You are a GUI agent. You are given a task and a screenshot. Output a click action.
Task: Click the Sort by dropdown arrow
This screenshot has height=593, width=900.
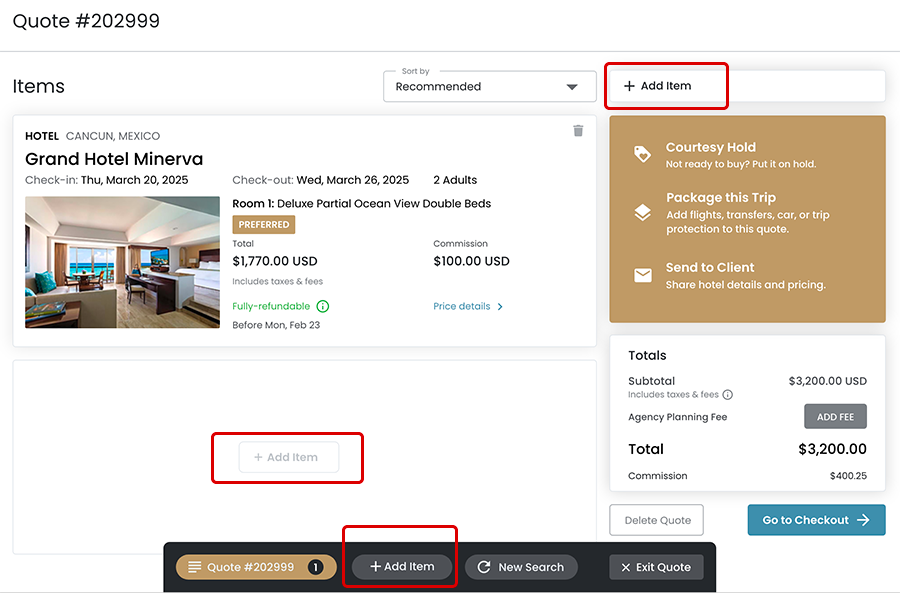click(572, 87)
